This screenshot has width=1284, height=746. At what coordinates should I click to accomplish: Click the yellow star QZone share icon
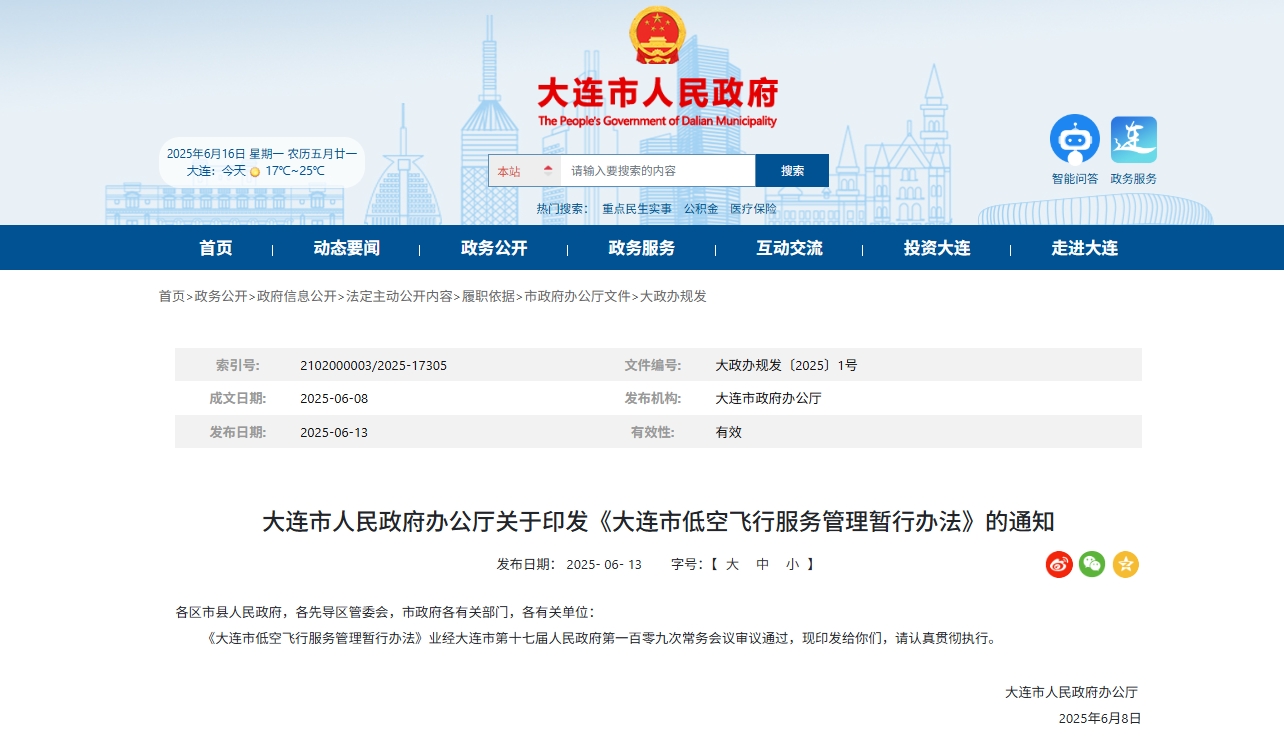(x=1125, y=564)
